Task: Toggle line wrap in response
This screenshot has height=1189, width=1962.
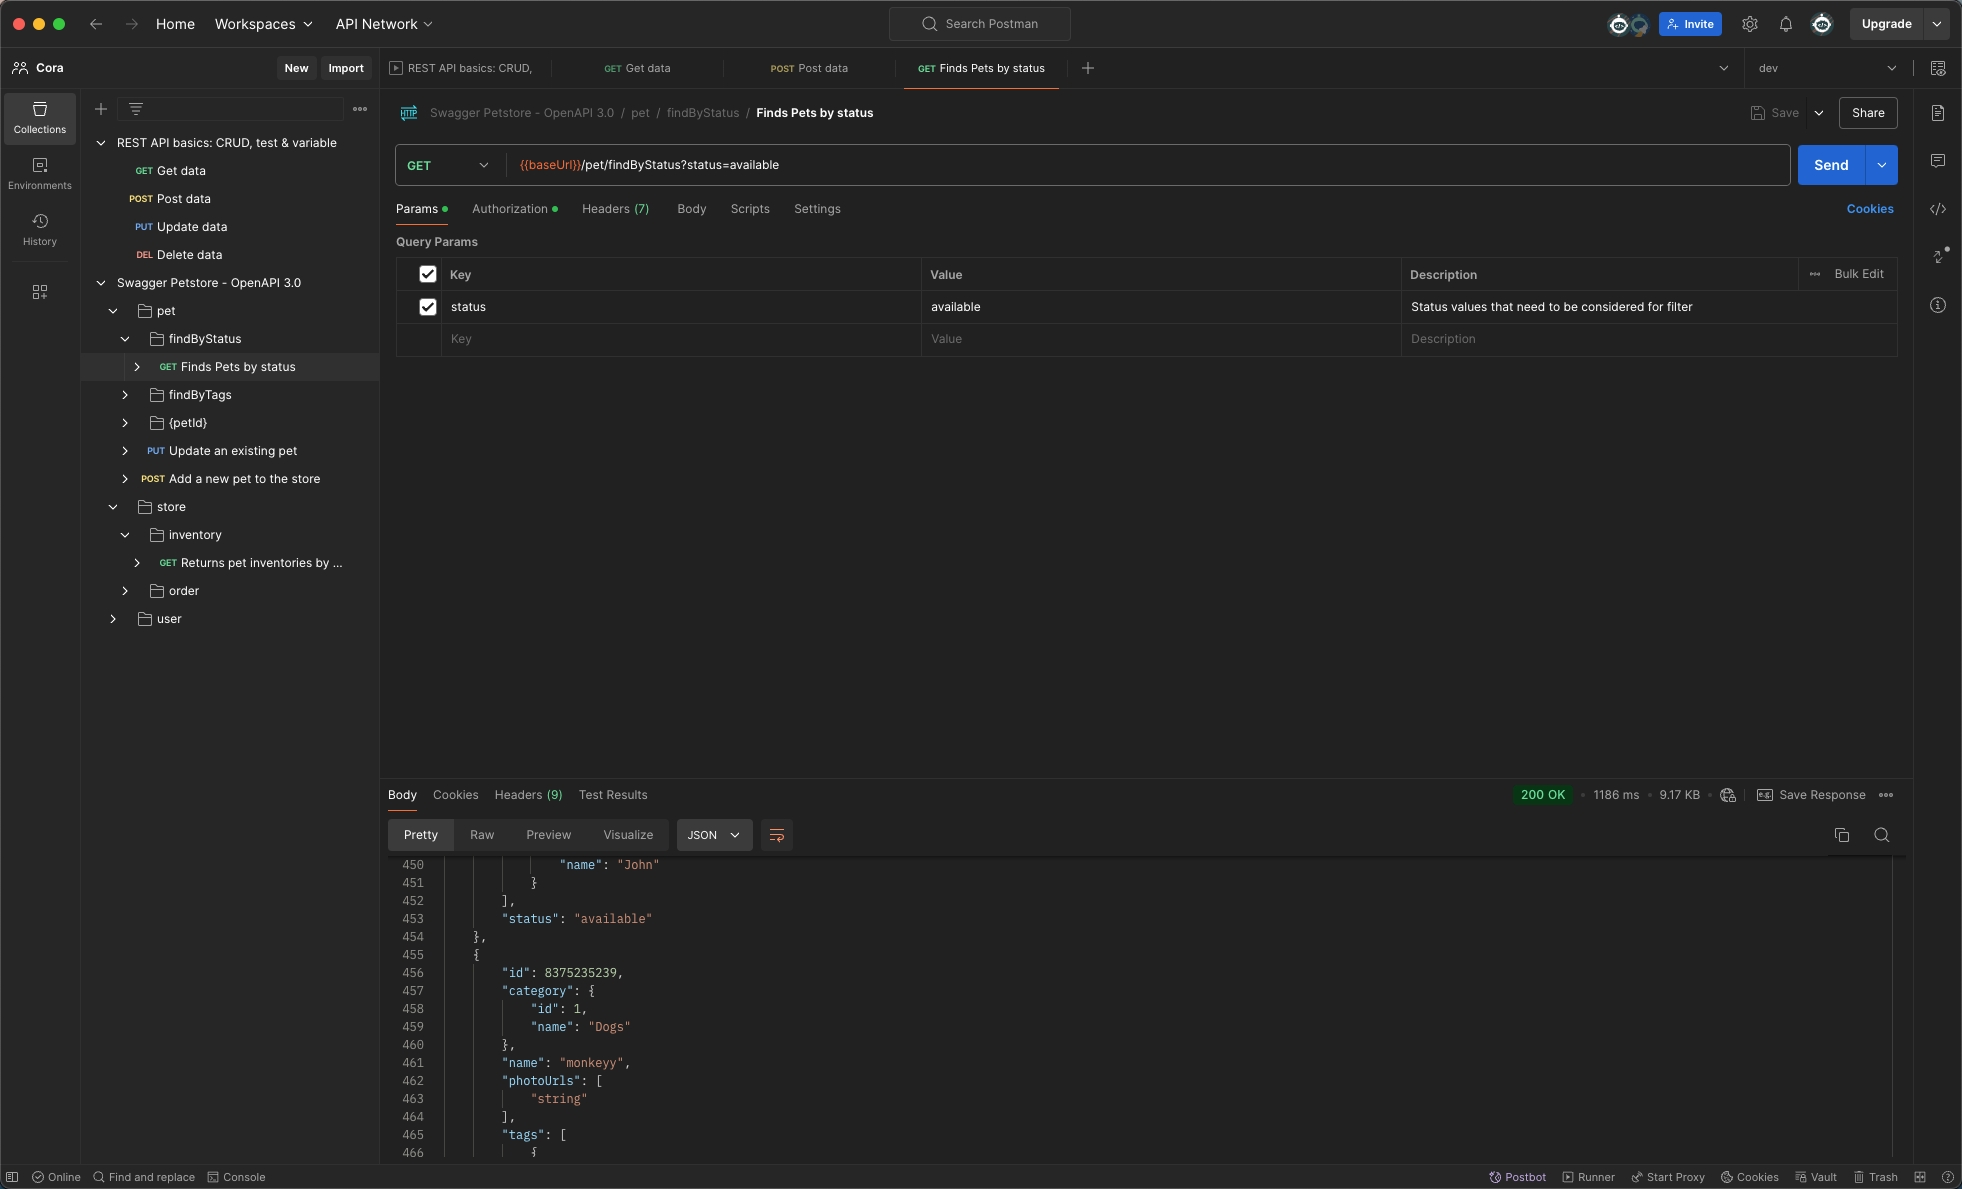Action: [777, 835]
